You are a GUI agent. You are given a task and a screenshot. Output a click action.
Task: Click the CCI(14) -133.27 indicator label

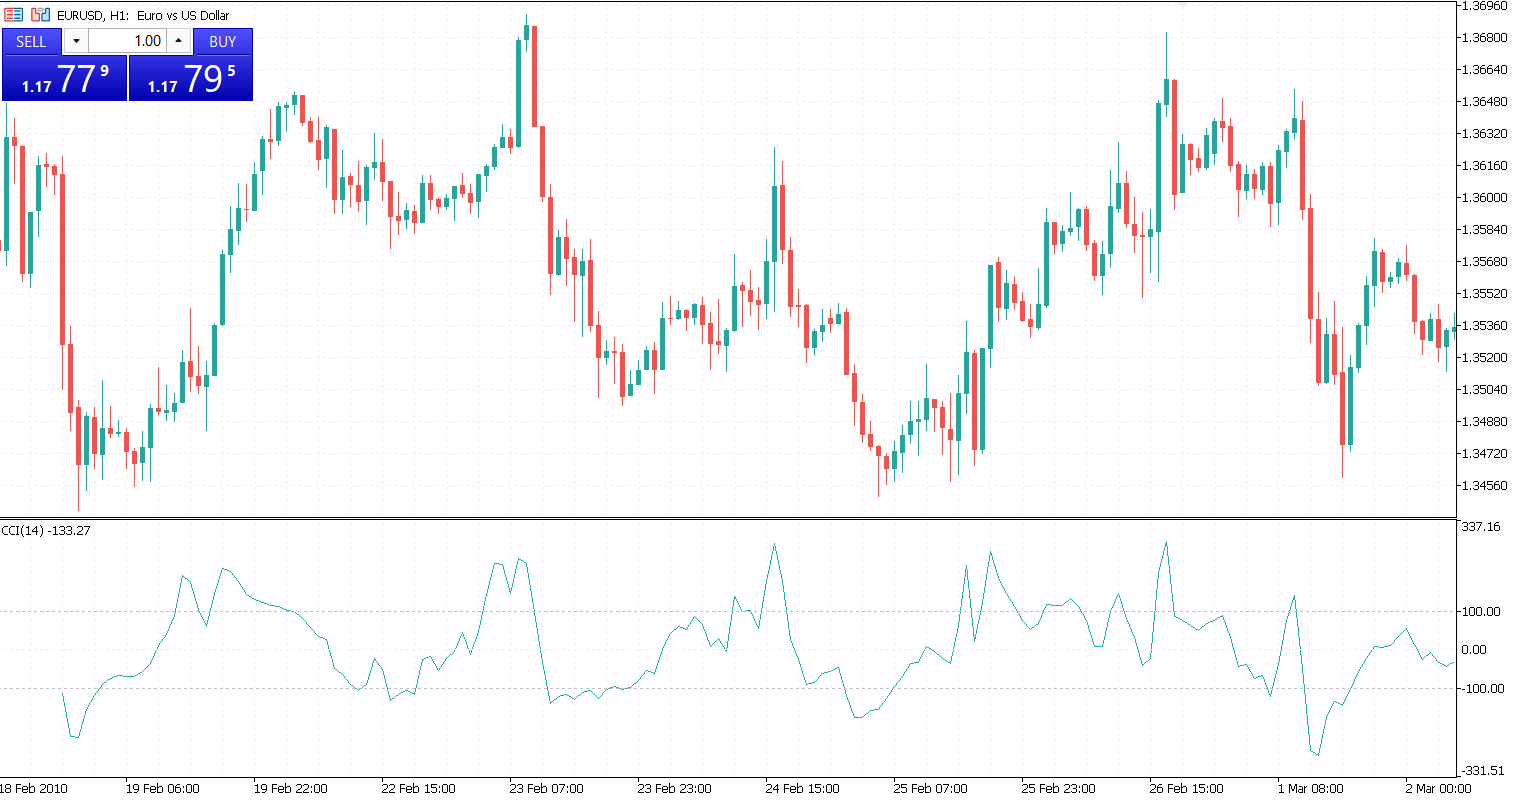point(46,530)
